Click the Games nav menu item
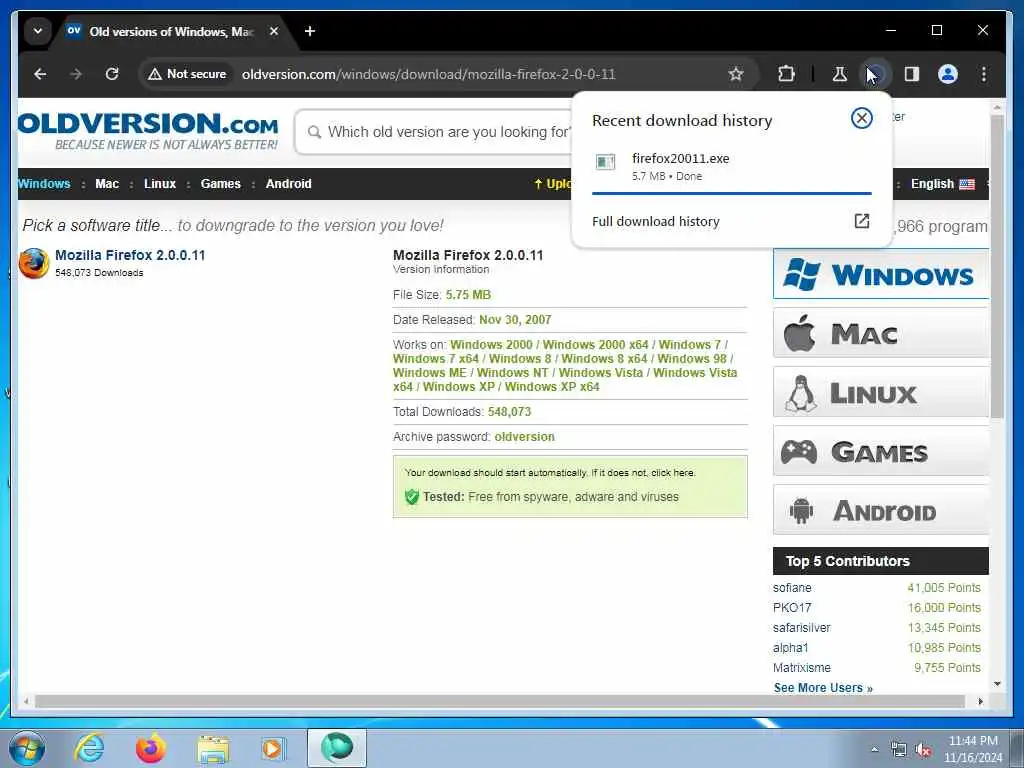 [x=221, y=184]
